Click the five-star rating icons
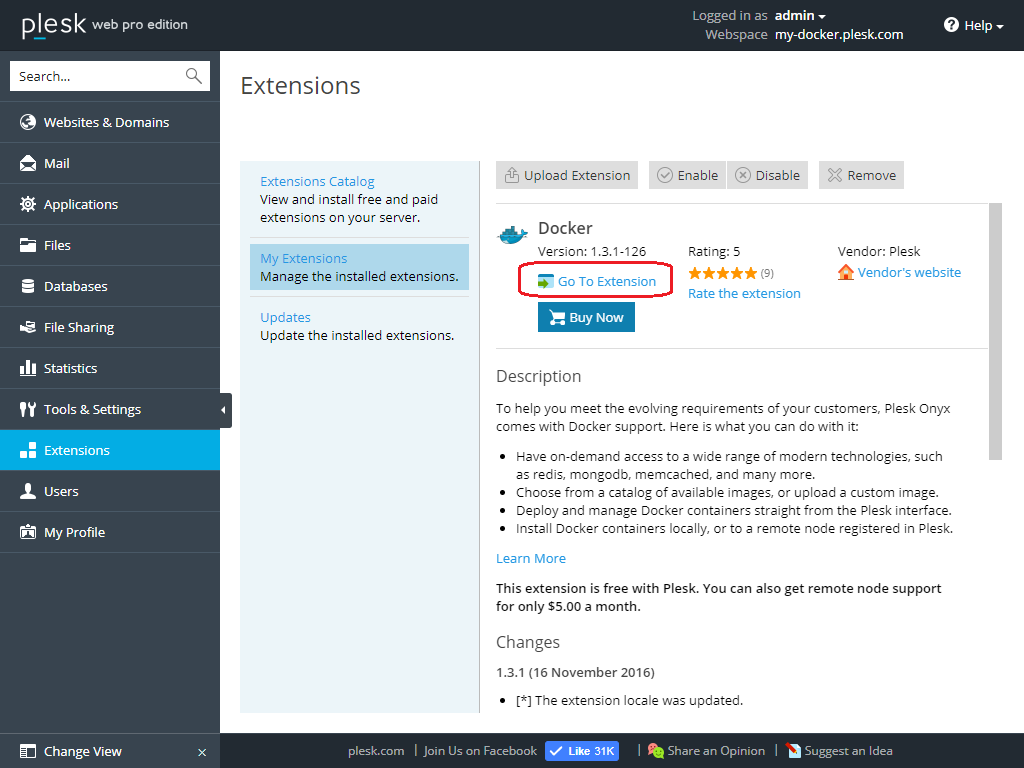 [722, 273]
